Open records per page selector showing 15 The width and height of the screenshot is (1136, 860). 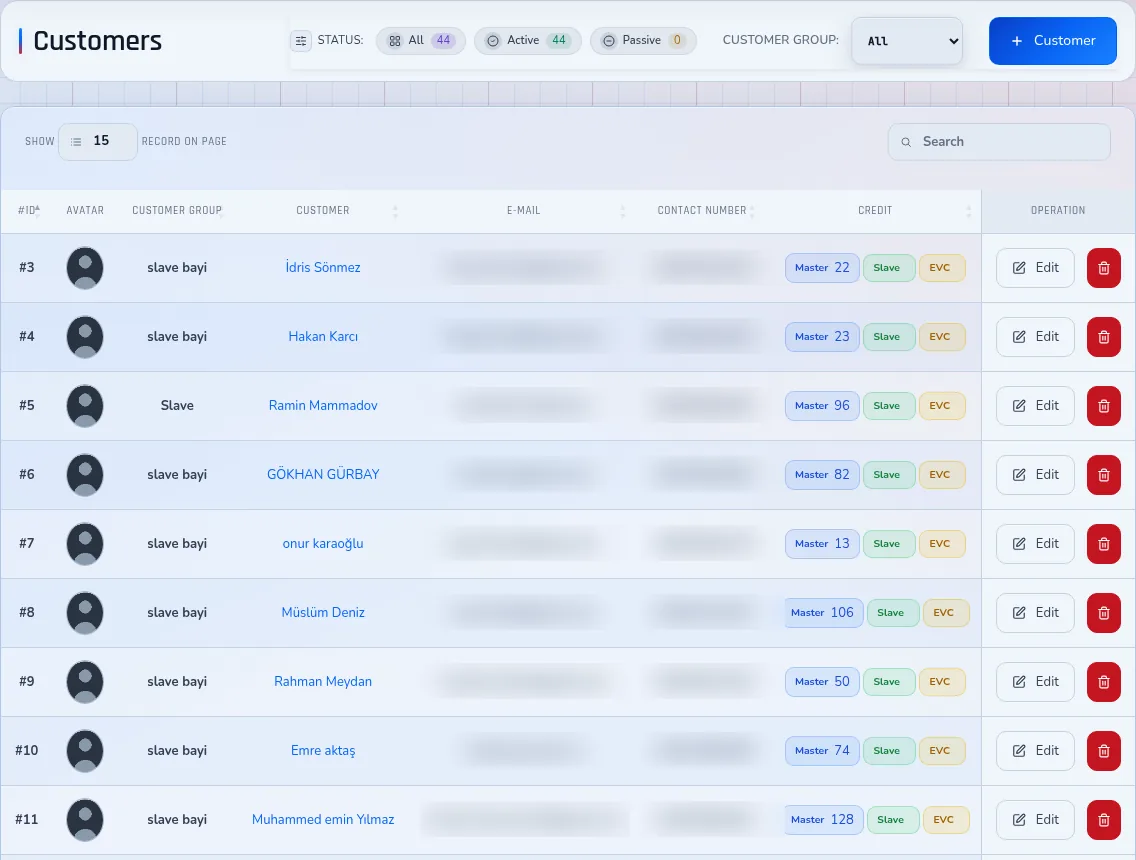[x=98, y=141]
